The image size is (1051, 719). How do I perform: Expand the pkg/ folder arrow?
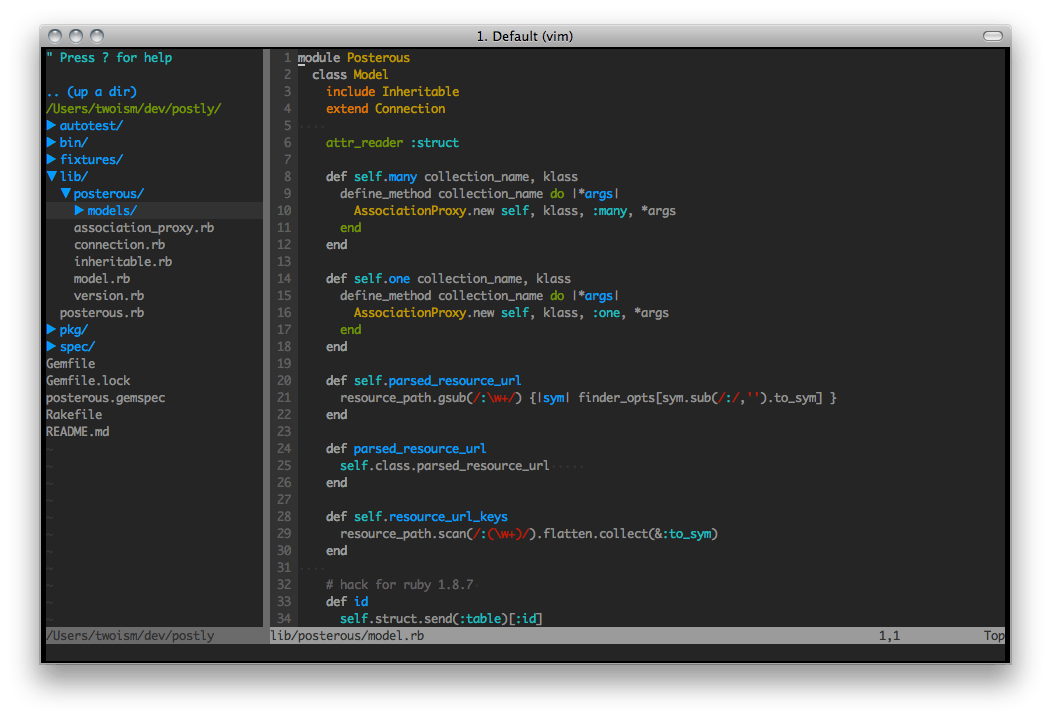coord(51,330)
